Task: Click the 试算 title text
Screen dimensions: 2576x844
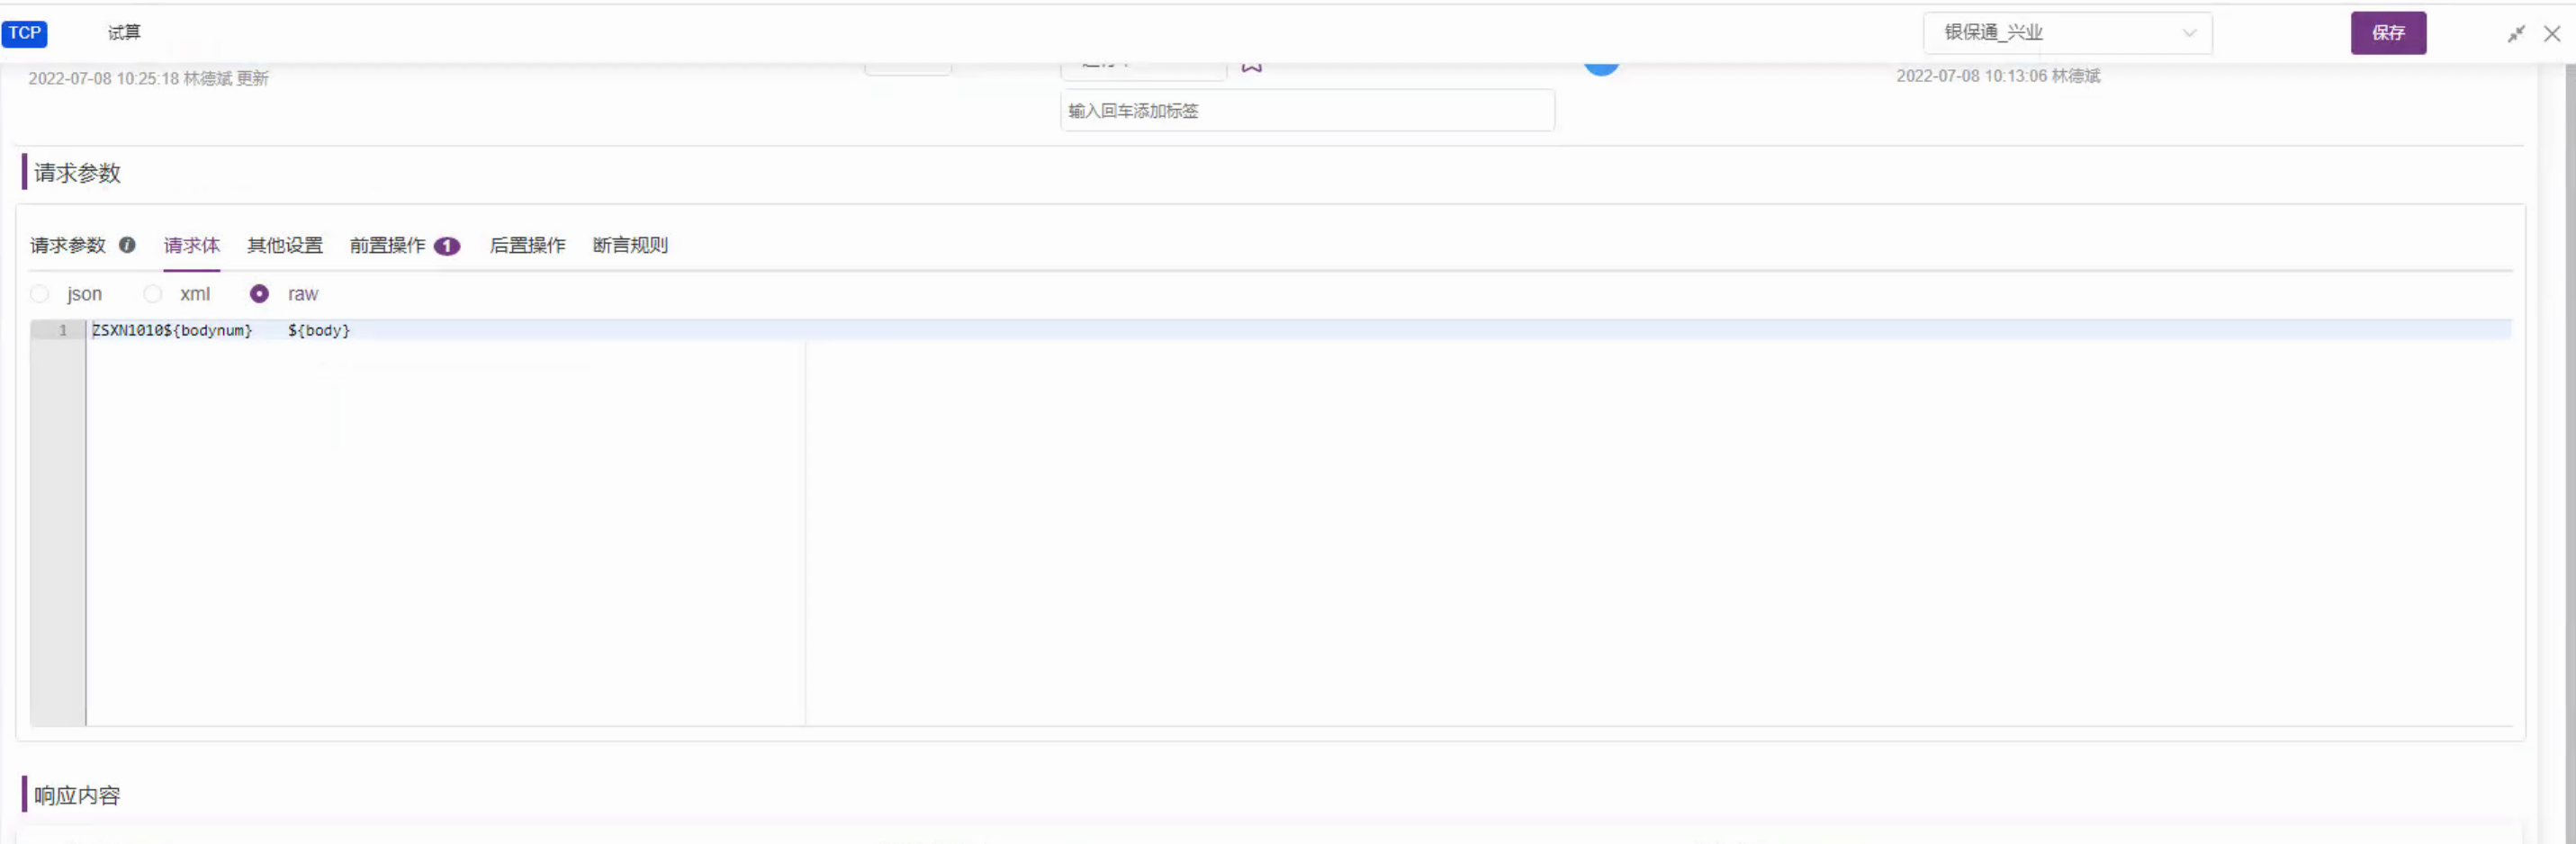Action: click(124, 33)
